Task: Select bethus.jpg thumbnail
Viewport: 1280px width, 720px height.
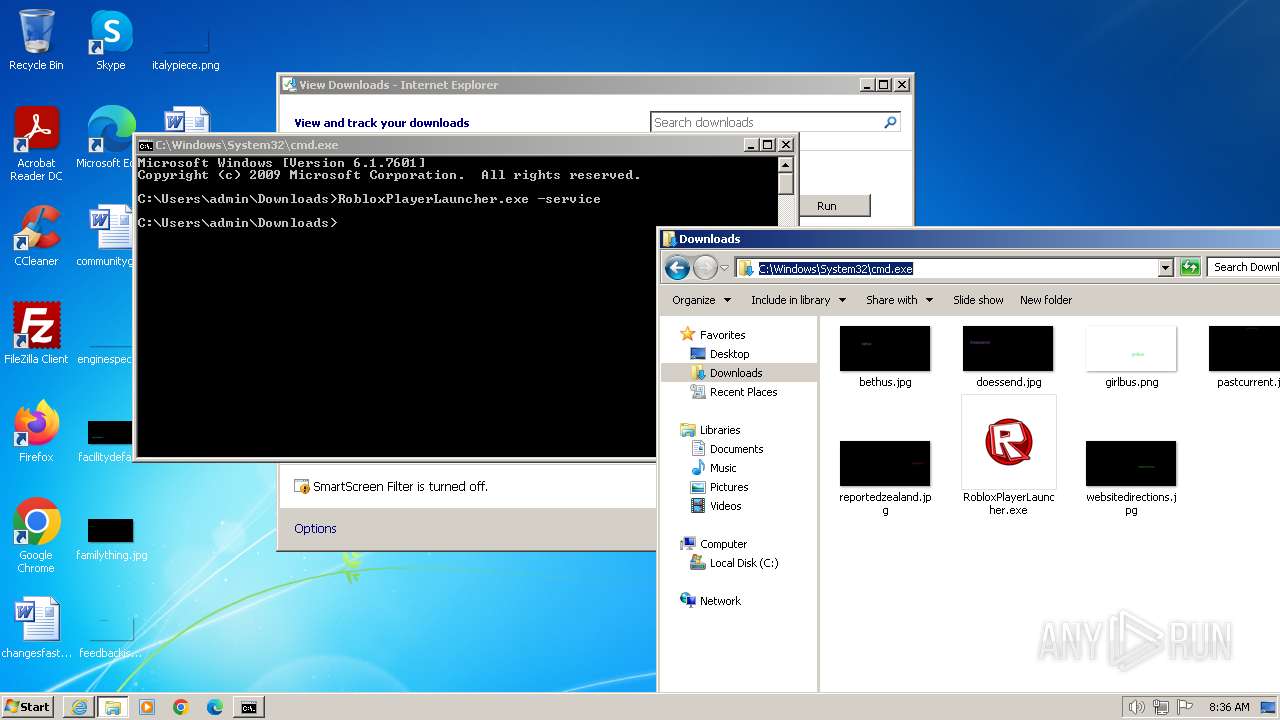Action: pos(885,357)
